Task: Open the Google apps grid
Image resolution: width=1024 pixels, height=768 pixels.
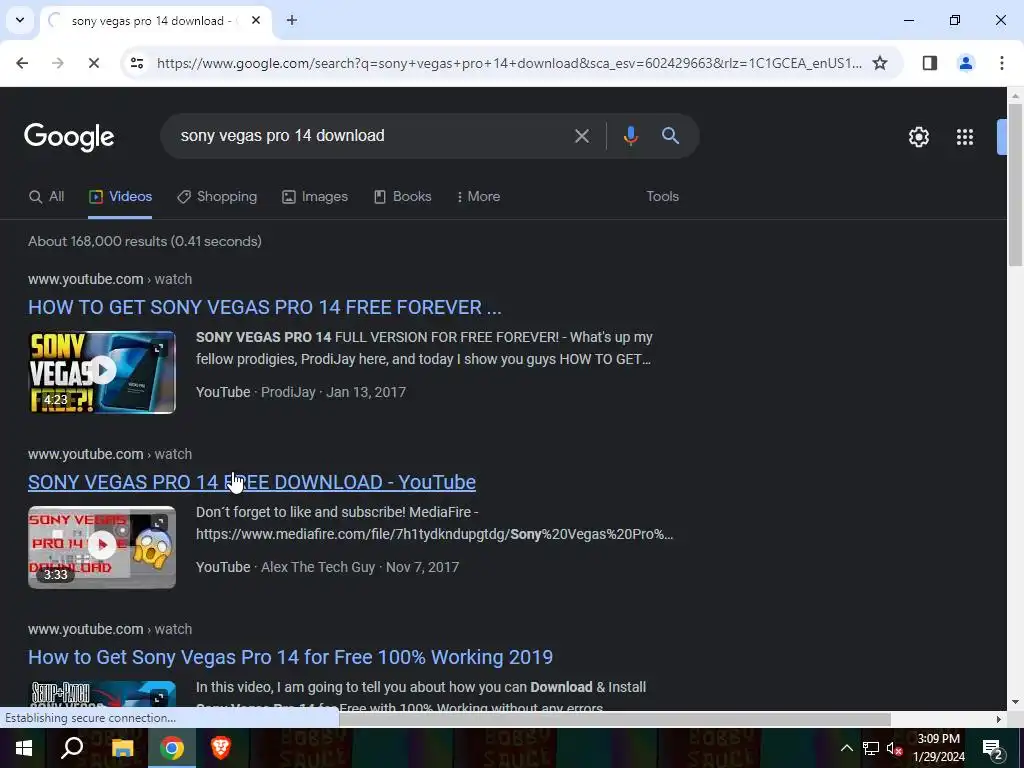Action: click(965, 136)
